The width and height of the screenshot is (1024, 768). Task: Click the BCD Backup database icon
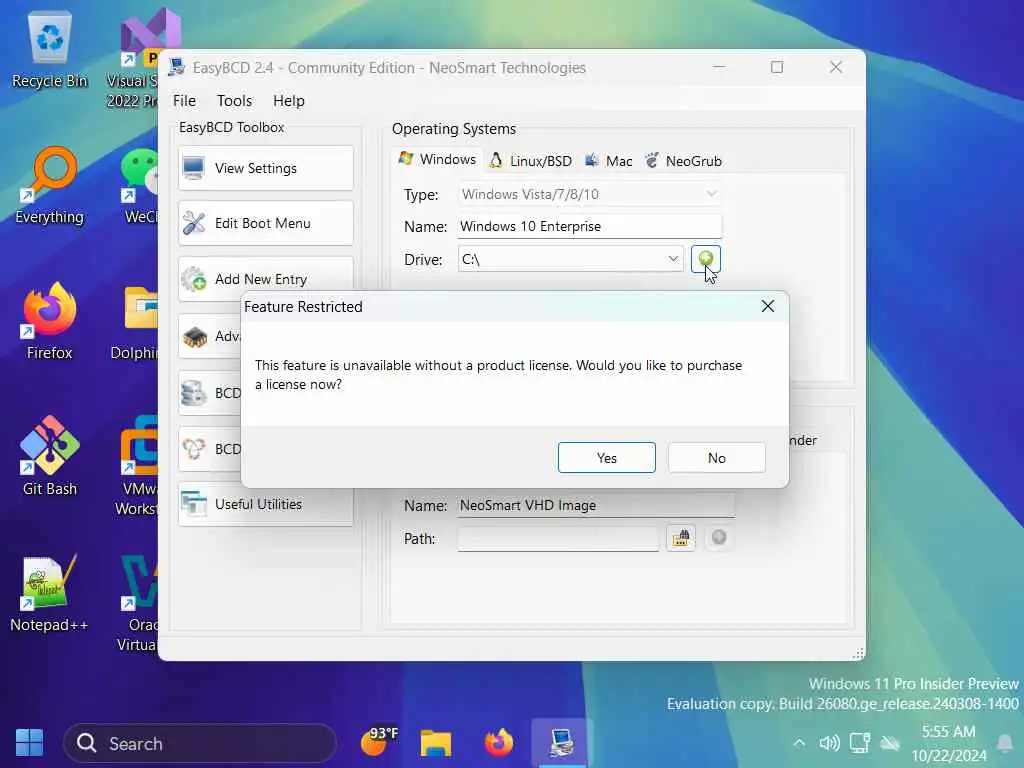(x=194, y=393)
